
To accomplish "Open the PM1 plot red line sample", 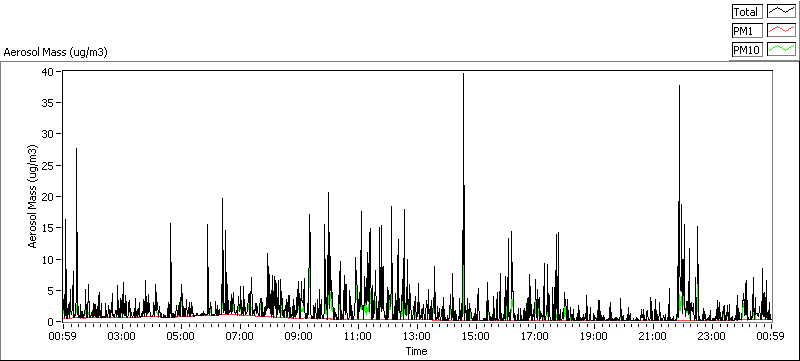I will tap(782, 31).
